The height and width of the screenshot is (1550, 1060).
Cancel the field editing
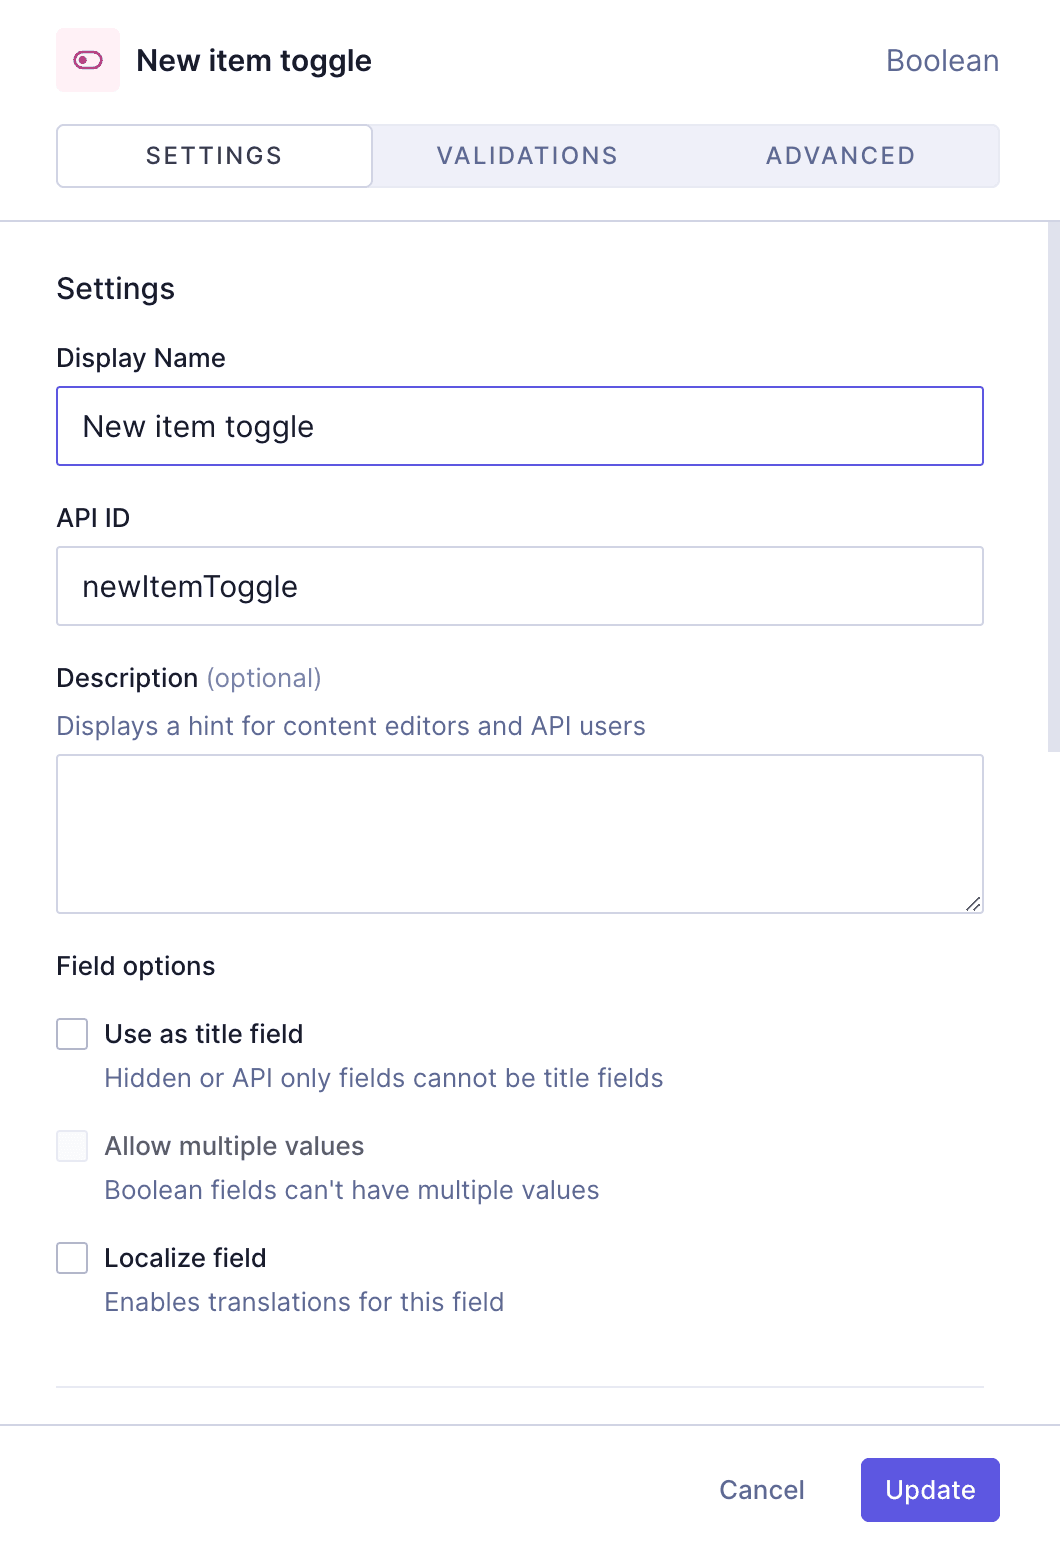tap(761, 1490)
